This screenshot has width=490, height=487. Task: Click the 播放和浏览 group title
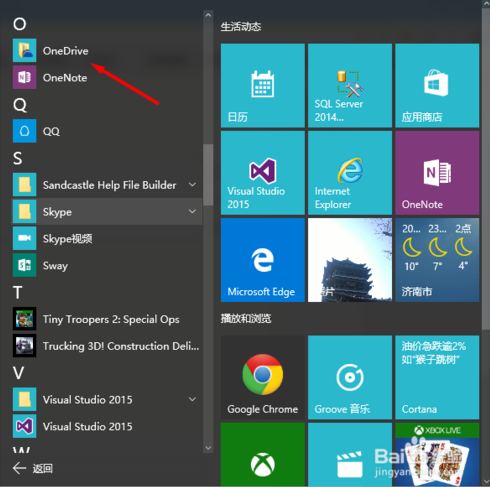246,319
